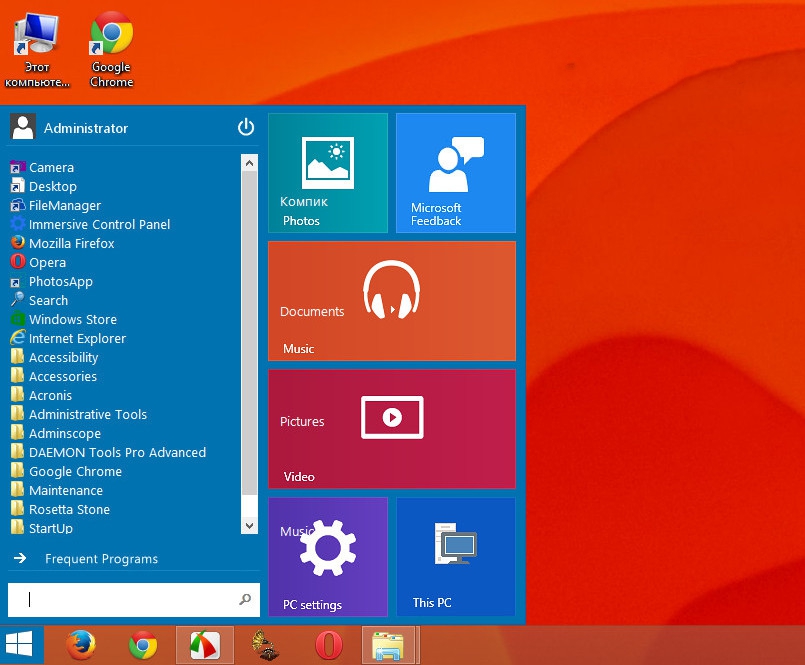Open Opera from the taskbar
Viewport: 805px width, 665px height.
329,645
